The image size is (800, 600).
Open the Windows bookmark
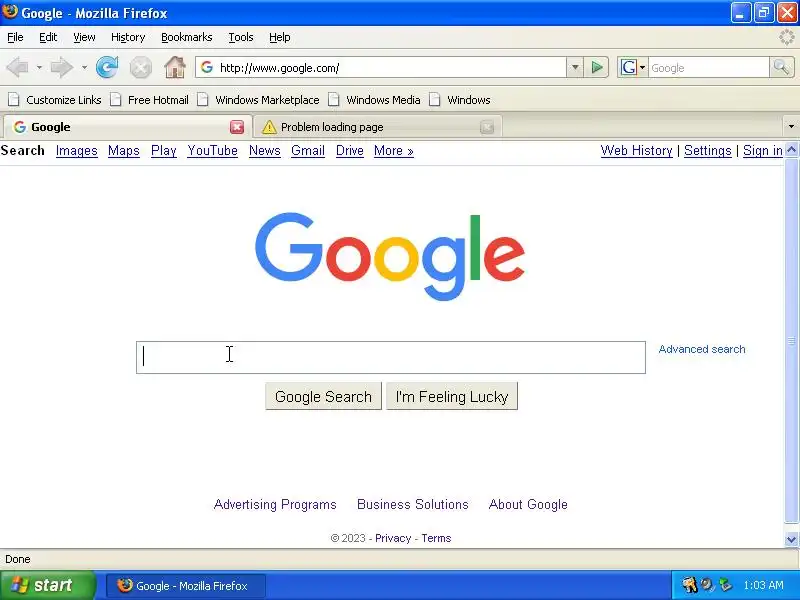point(460,100)
